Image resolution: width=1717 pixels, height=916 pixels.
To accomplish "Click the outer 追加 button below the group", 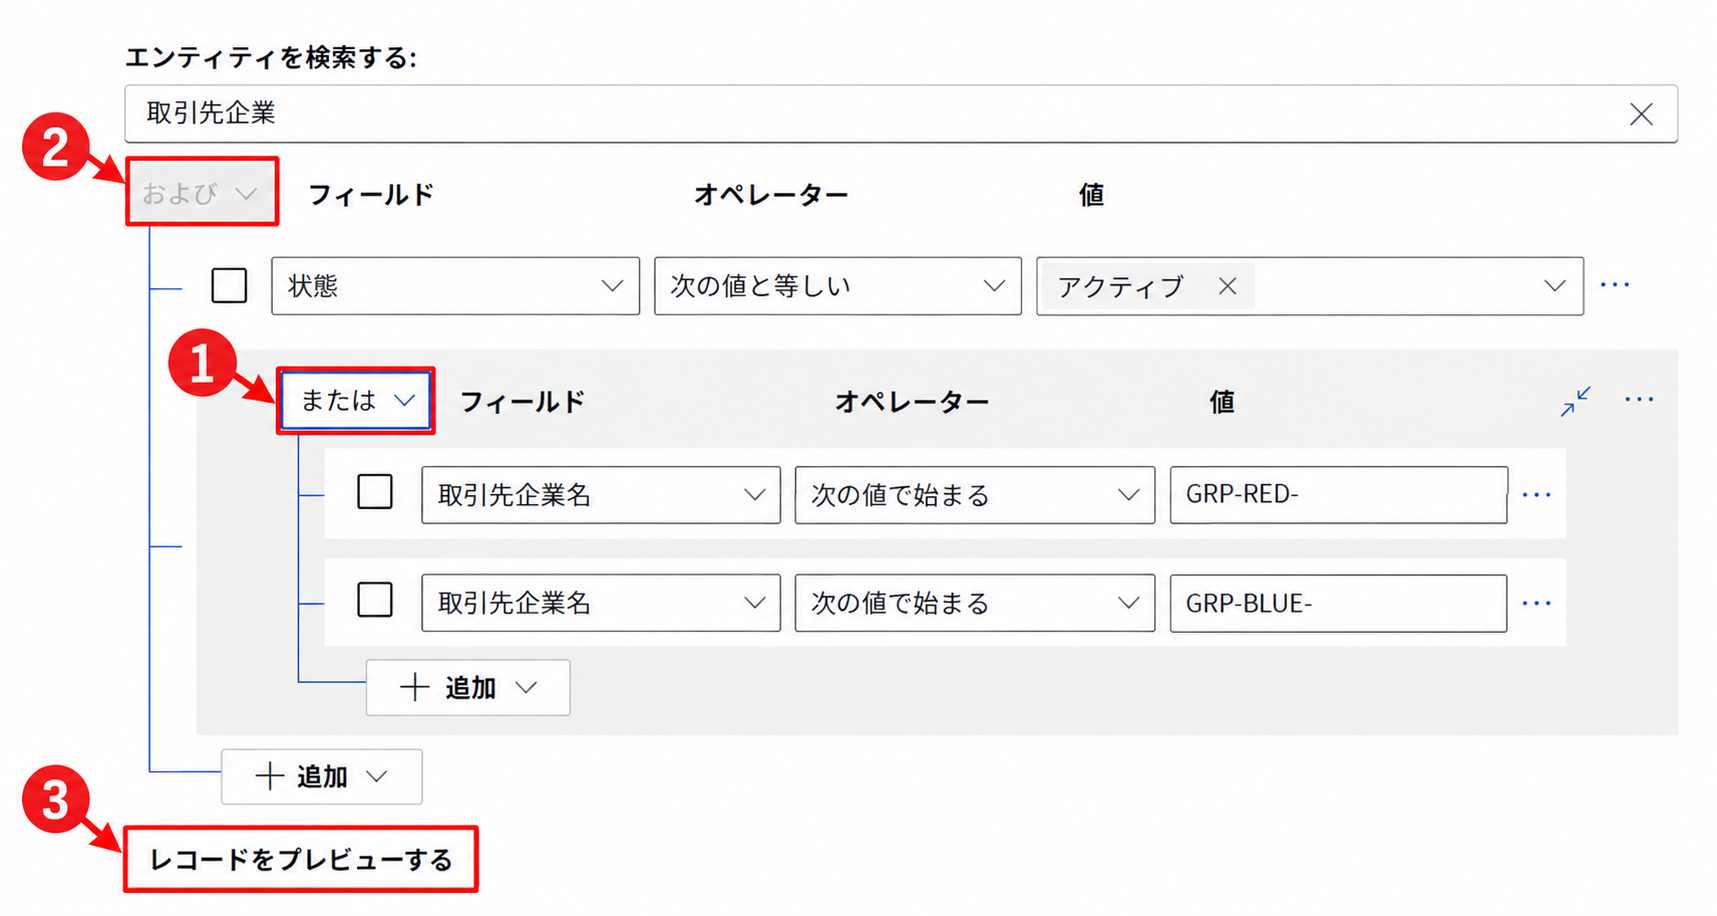I will 321,776.
